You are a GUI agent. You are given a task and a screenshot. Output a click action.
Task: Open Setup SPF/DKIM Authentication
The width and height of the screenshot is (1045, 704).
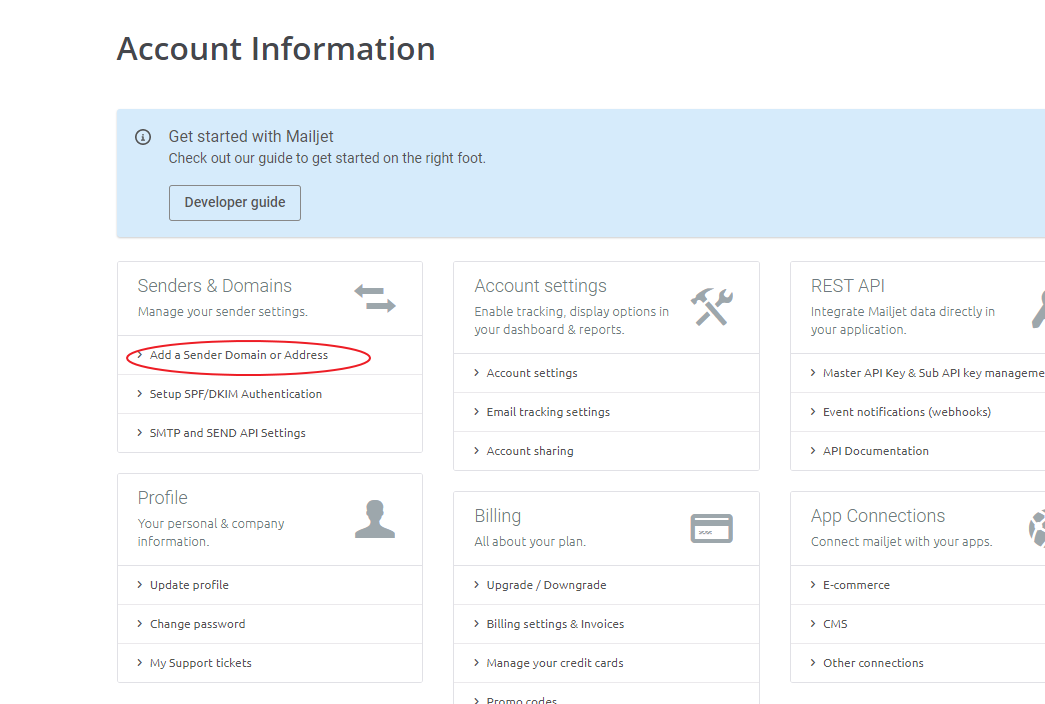pyautogui.click(x=236, y=394)
